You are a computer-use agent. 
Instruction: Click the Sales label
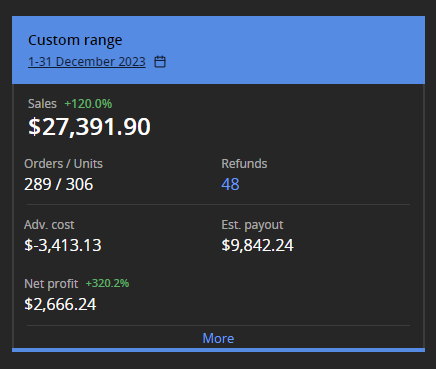(42, 104)
